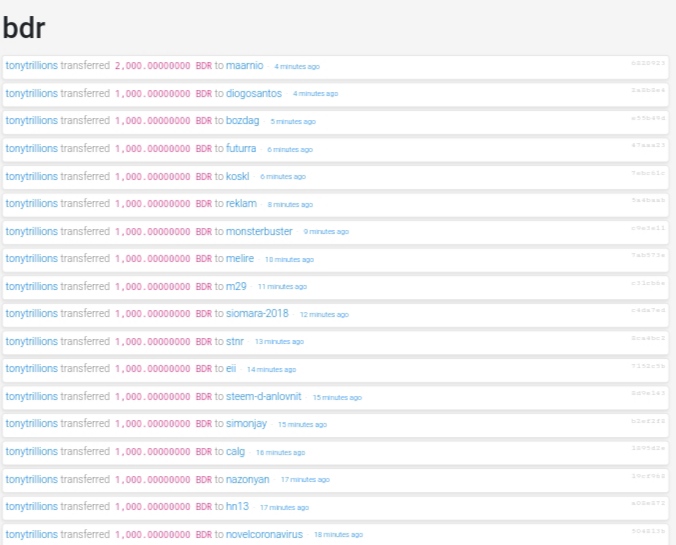Click the bozdag username link
The height and width of the screenshot is (545, 676).
click(x=243, y=121)
